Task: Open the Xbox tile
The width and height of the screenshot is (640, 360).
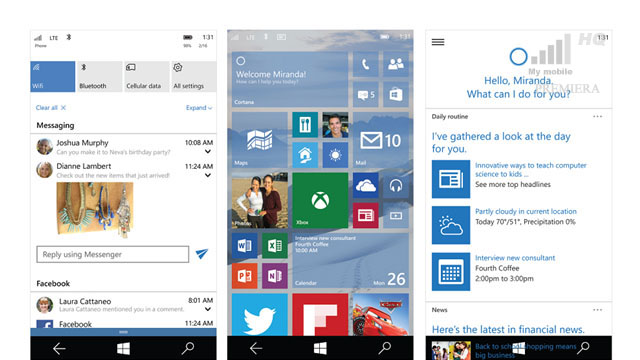Action: click(320, 200)
